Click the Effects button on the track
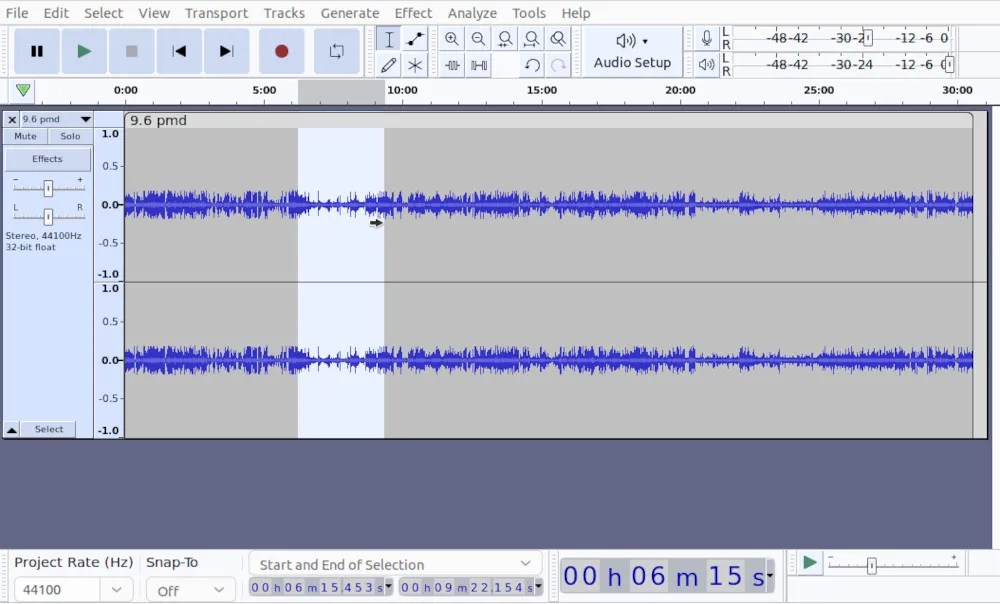The width and height of the screenshot is (1000, 604). coord(47,158)
